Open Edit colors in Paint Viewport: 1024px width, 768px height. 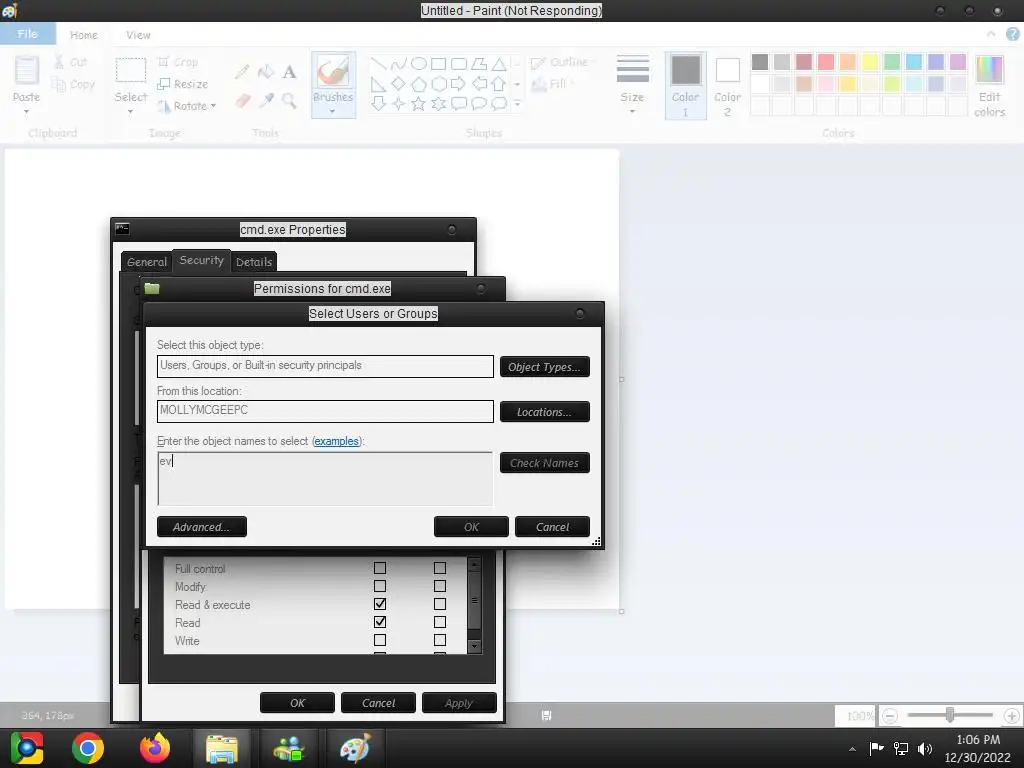coord(989,86)
